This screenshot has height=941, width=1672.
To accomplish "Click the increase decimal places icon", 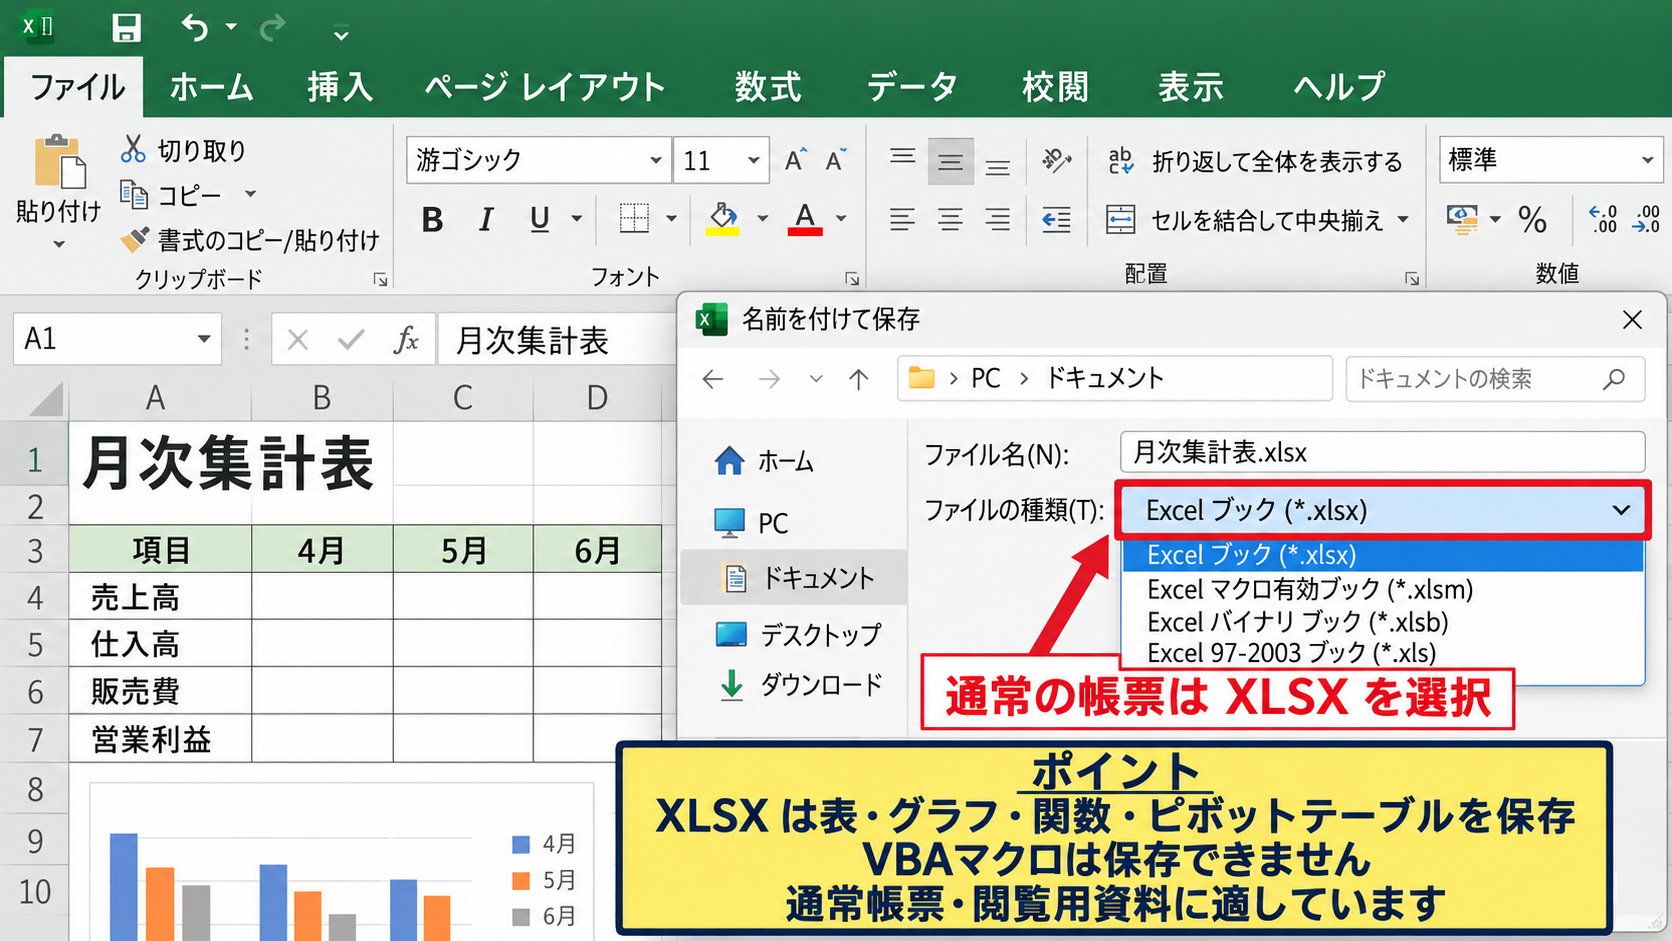I will [x=1602, y=219].
